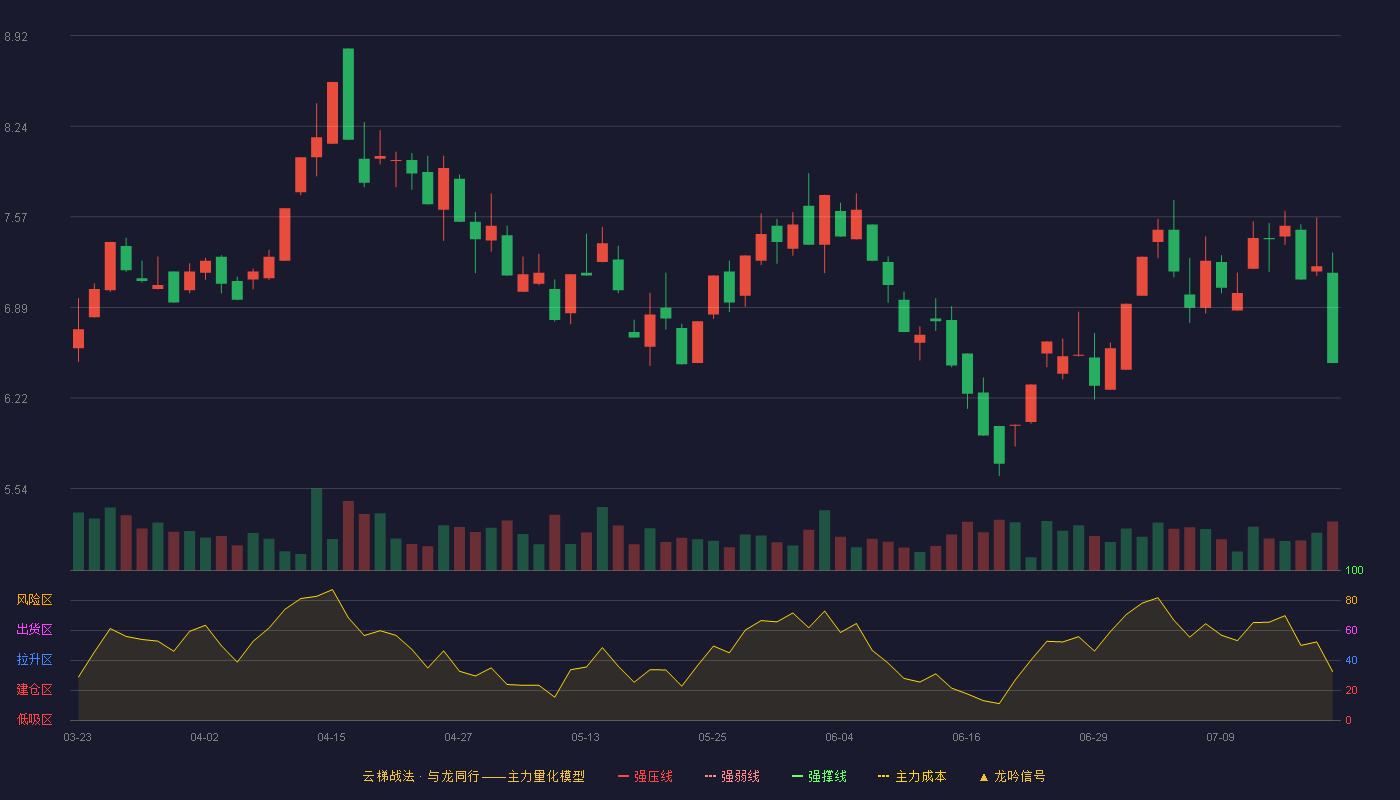Click the 05-13 date label
Viewport: 1400px width, 800px height.
point(585,737)
